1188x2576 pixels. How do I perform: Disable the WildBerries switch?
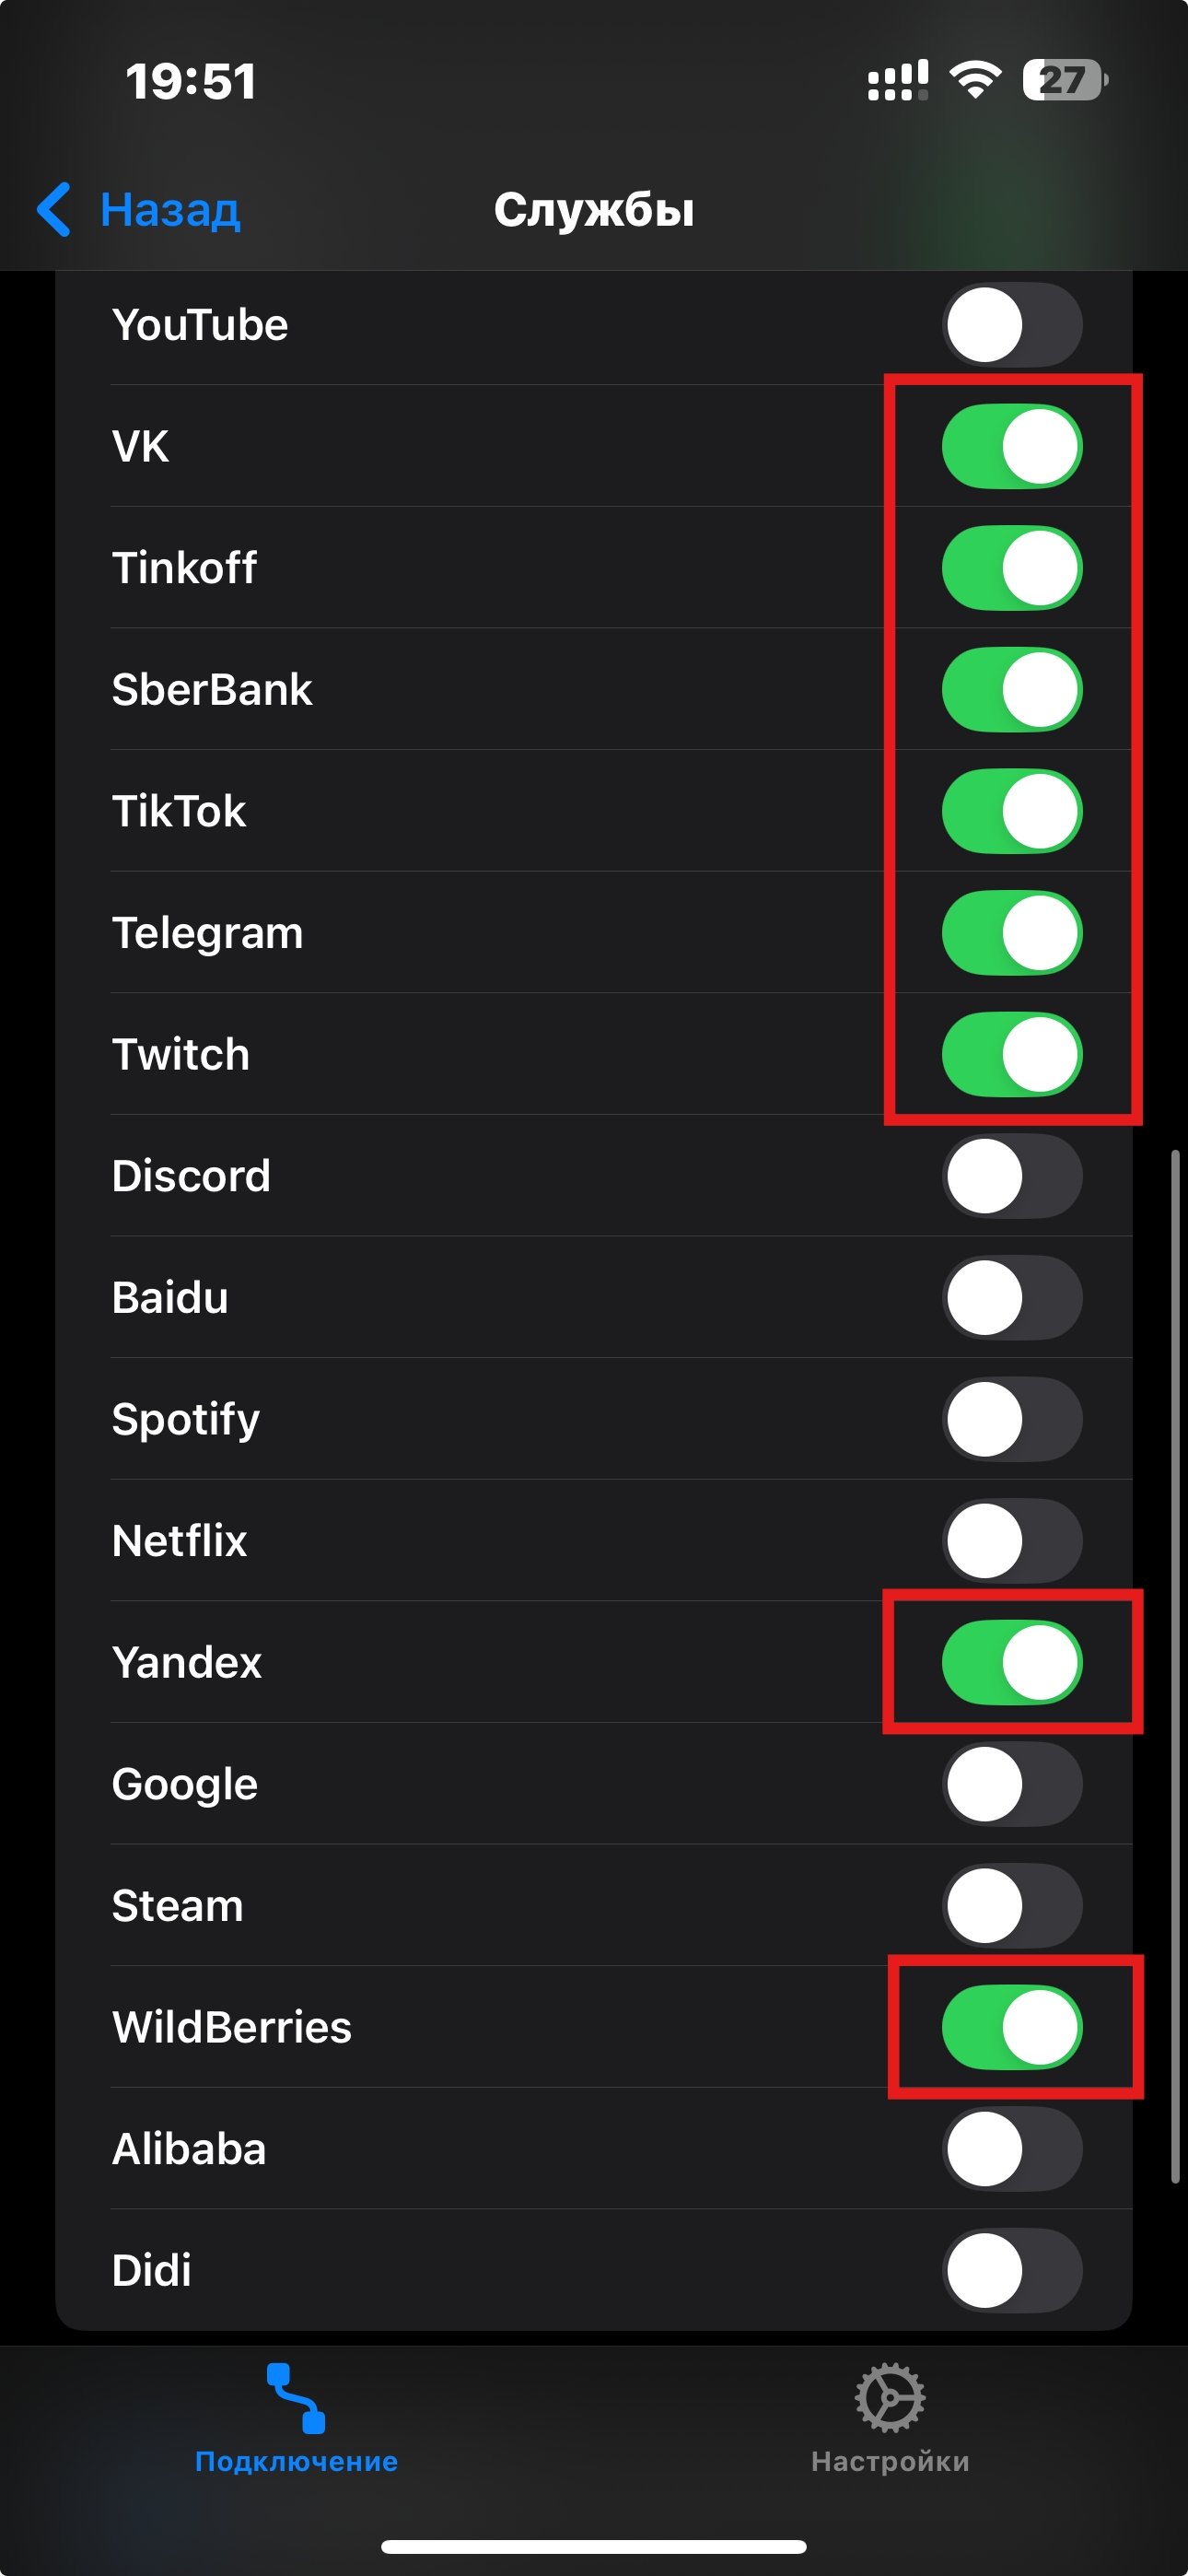1012,2027
